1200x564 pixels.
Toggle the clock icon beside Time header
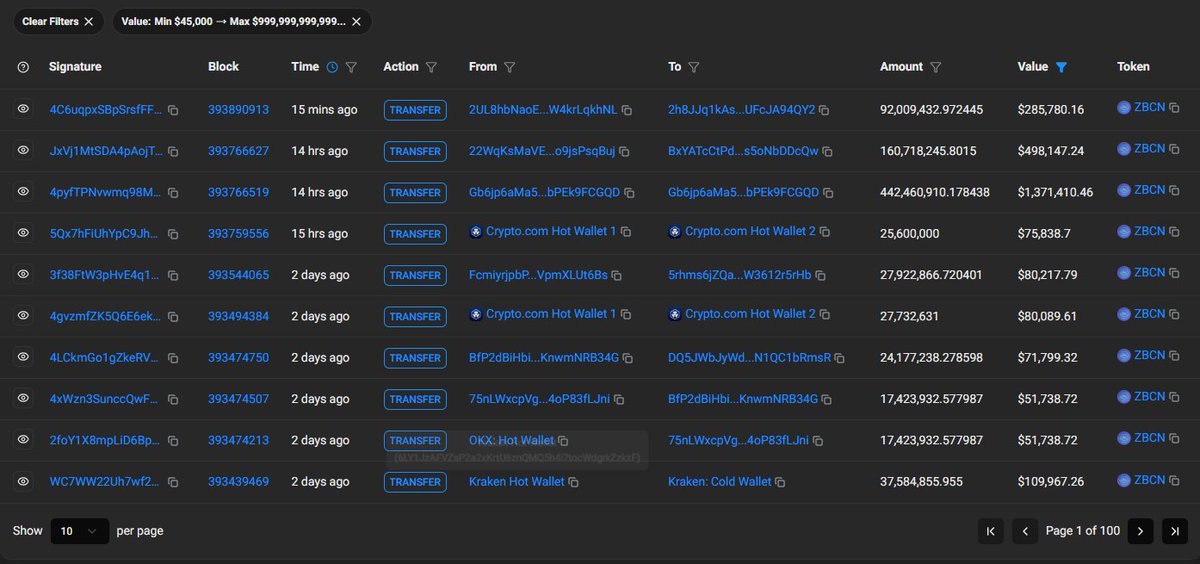(x=332, y=67)
